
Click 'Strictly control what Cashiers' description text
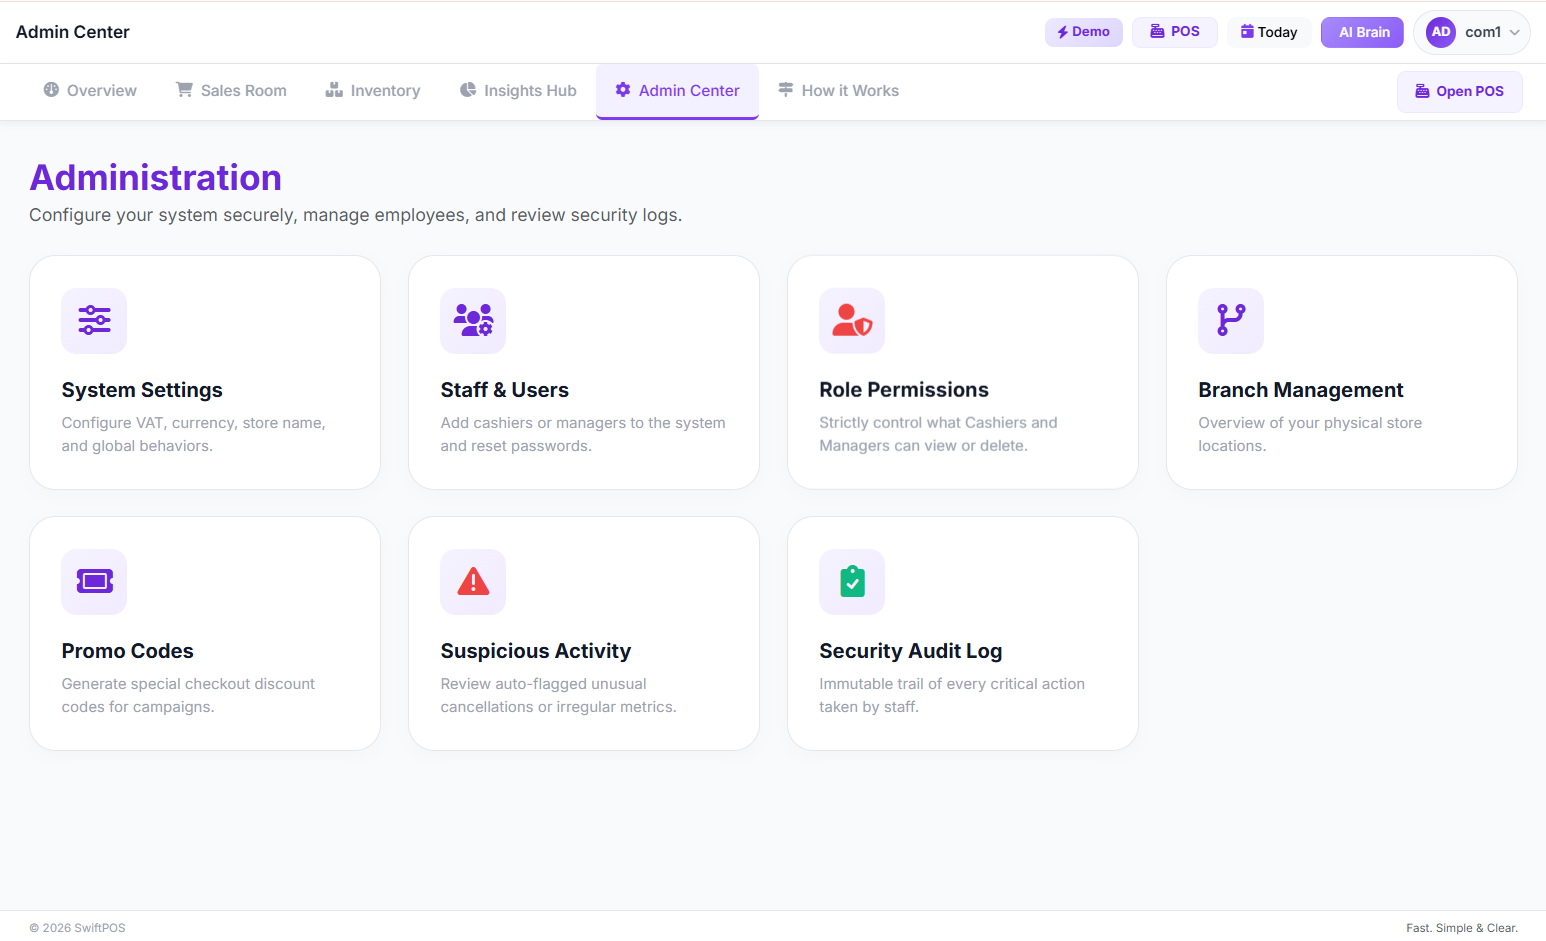(x=938, y=434)
